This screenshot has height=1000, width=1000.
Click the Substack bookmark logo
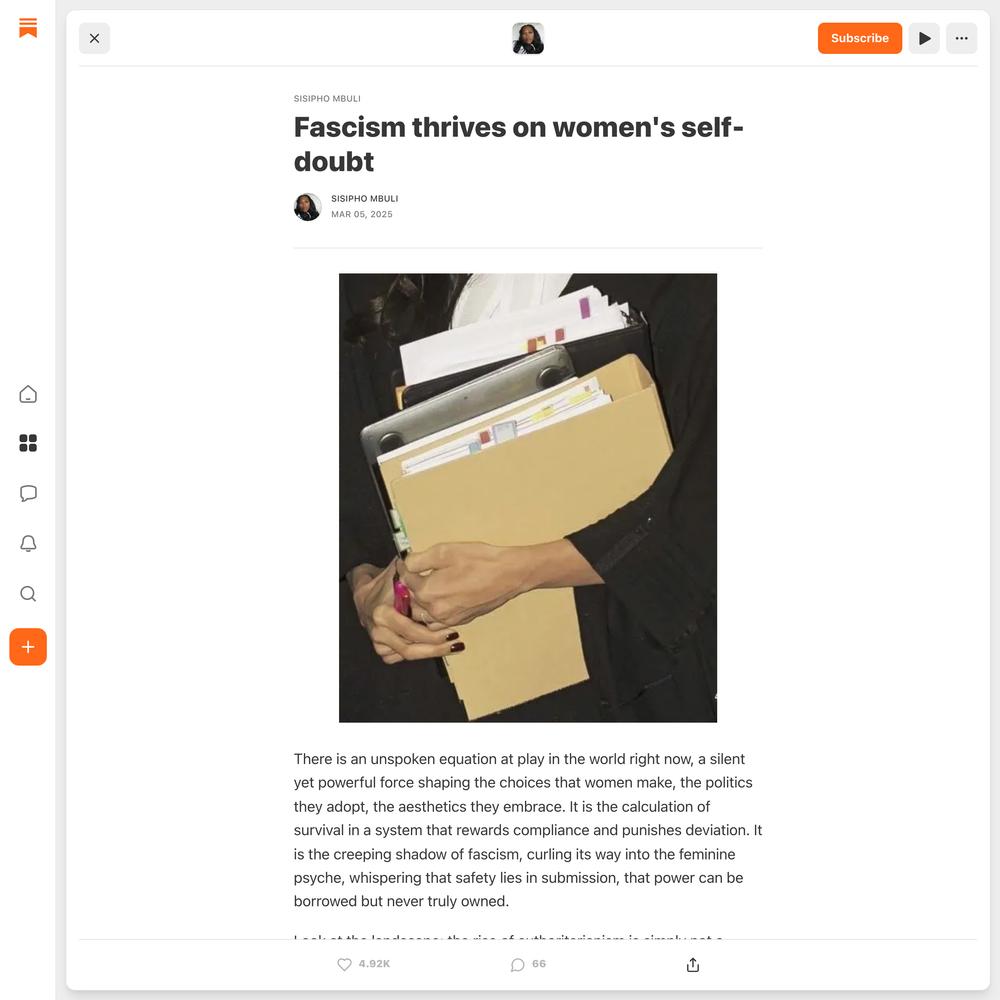(x=28, y=28)
